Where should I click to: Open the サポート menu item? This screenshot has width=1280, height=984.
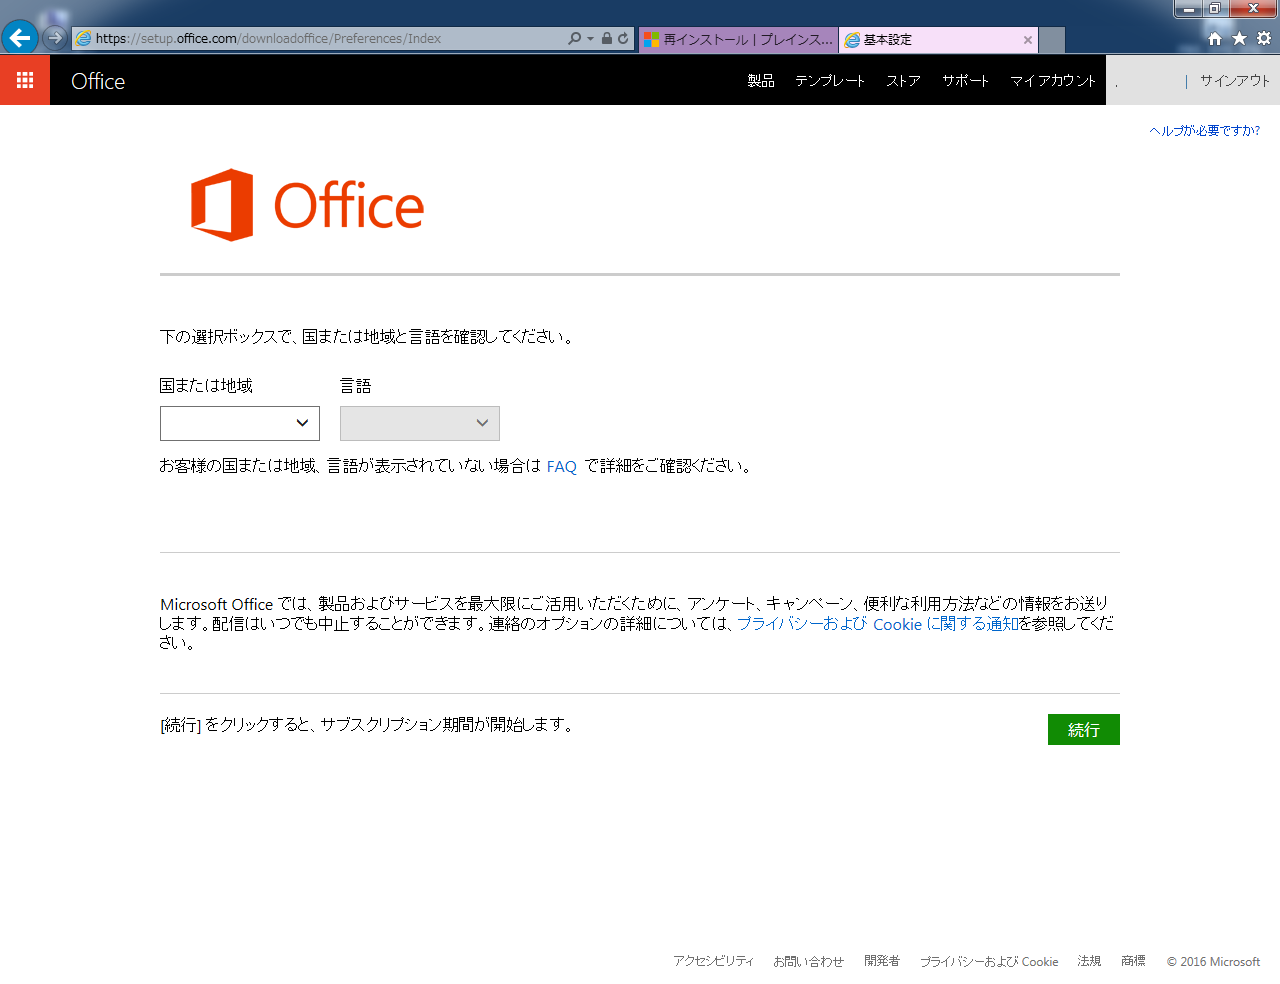(965, 81)
